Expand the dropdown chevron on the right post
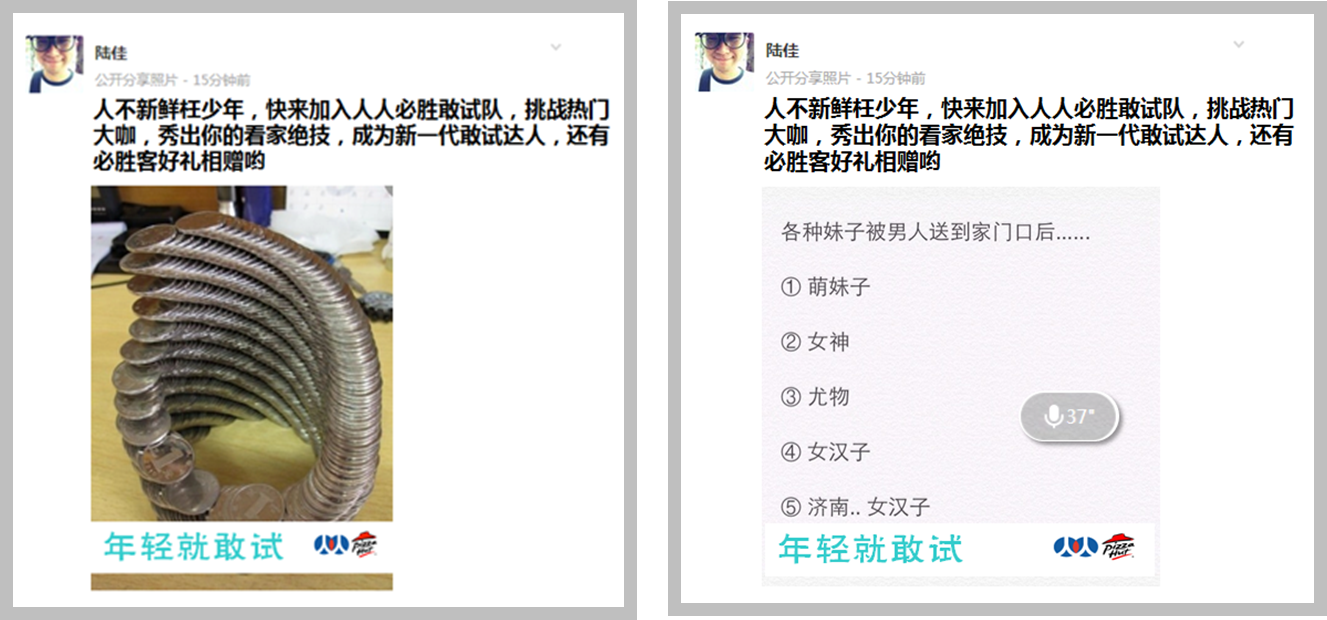 1238,44
